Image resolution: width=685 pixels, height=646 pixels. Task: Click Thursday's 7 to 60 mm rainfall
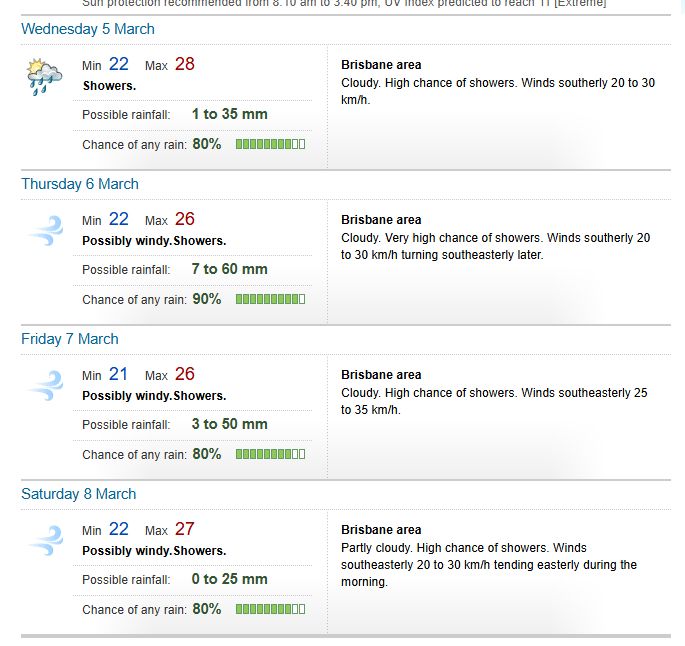(x=230, y=269)
